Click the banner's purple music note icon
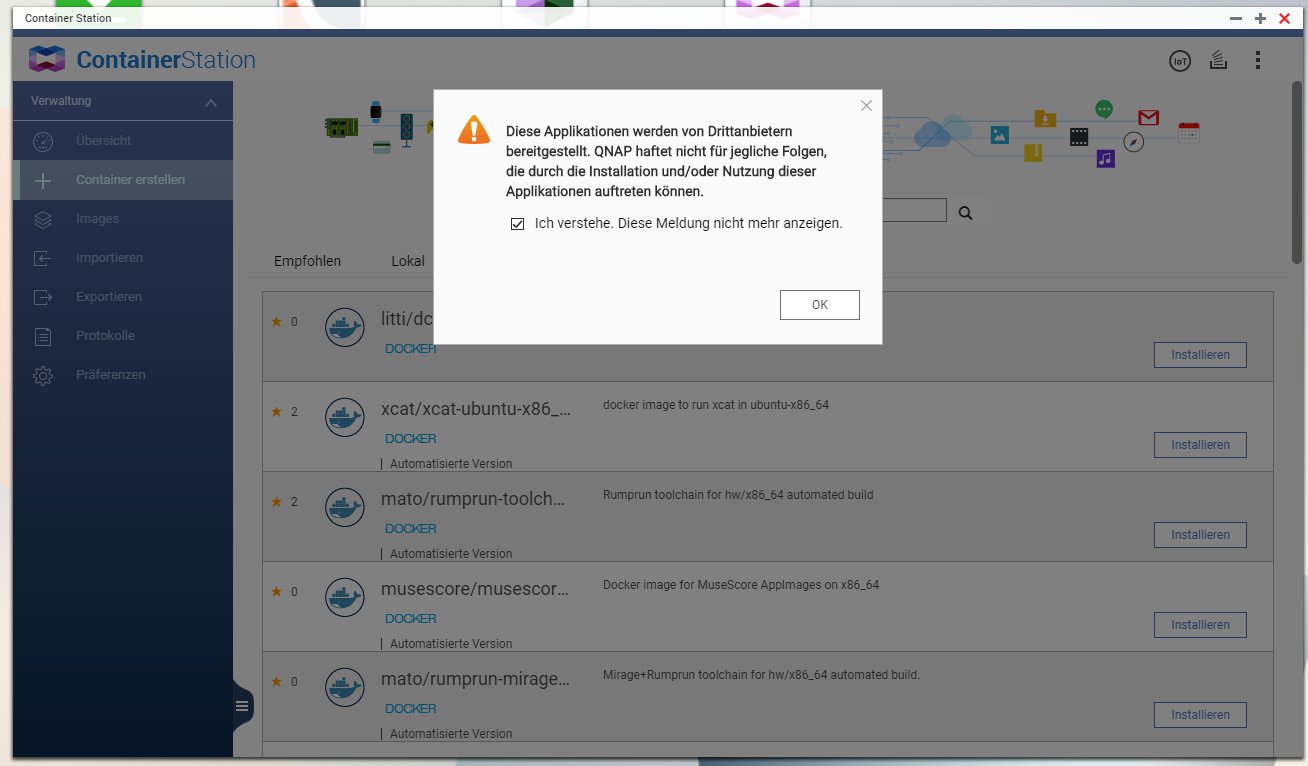 coord(1105,158)
